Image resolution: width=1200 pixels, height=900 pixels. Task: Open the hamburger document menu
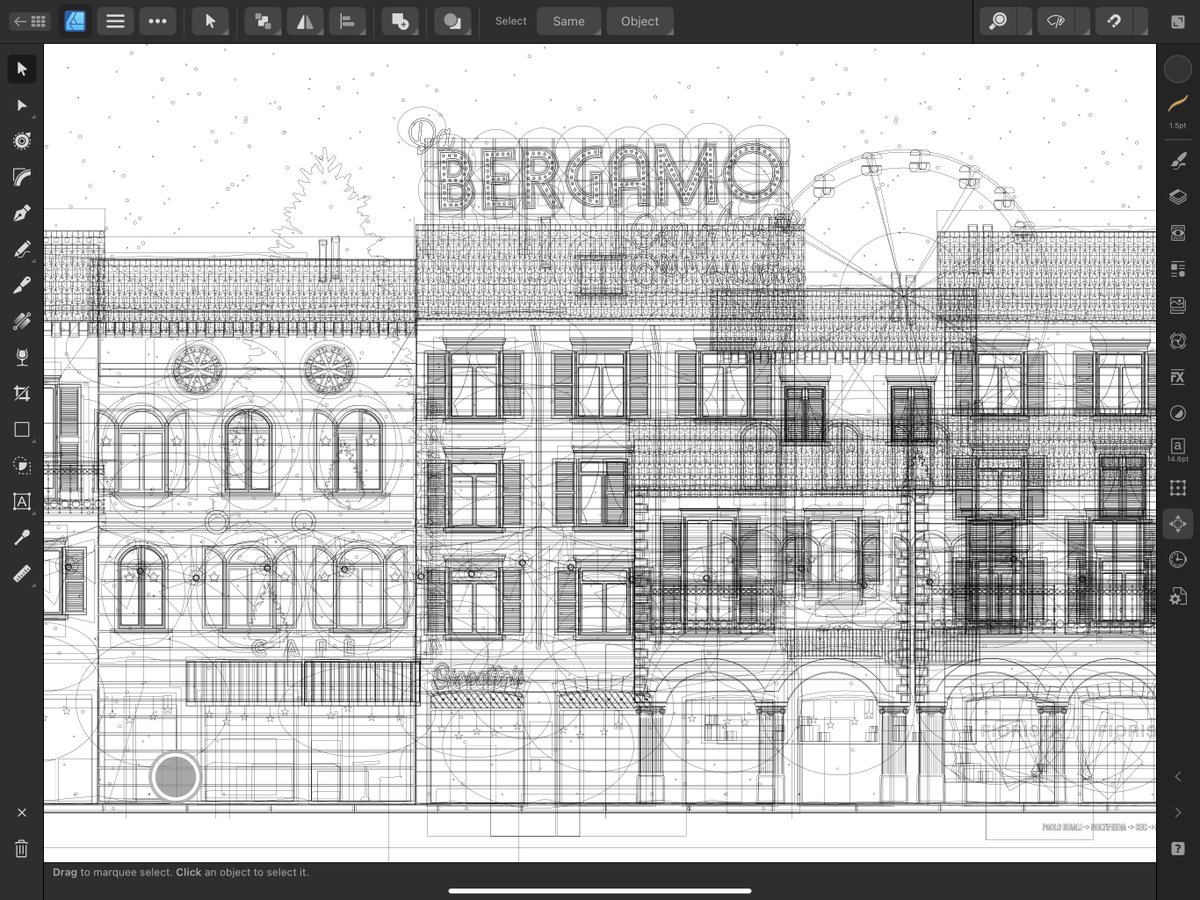(x=115, y=21)
